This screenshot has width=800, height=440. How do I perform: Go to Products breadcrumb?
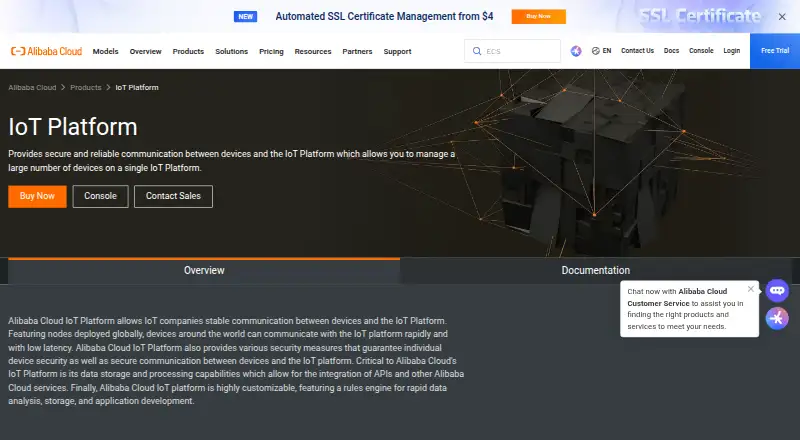point(86,87)
